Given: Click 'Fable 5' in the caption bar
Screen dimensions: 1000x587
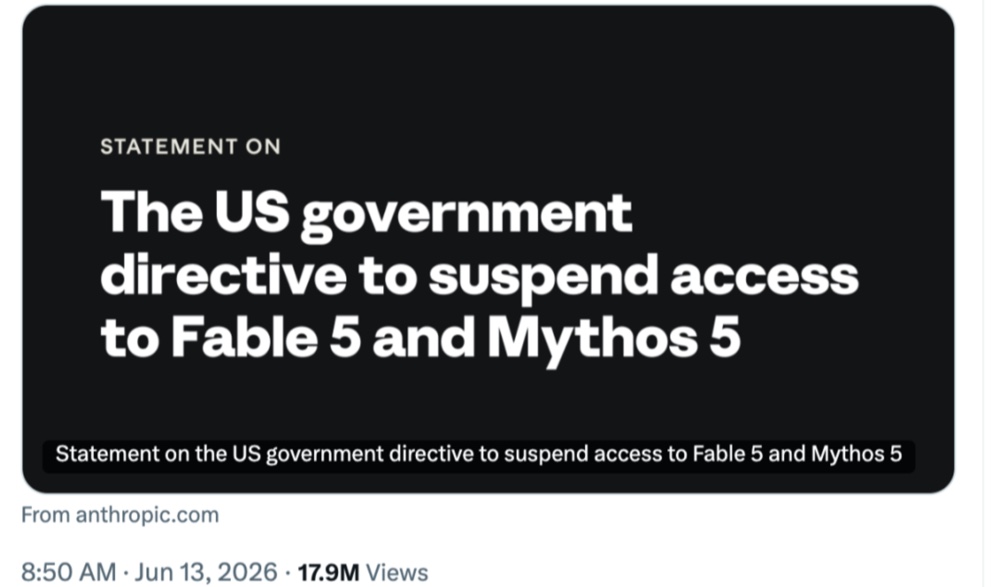Looking at the screenshot, I should pyautogui.click(x=728, y=454).
